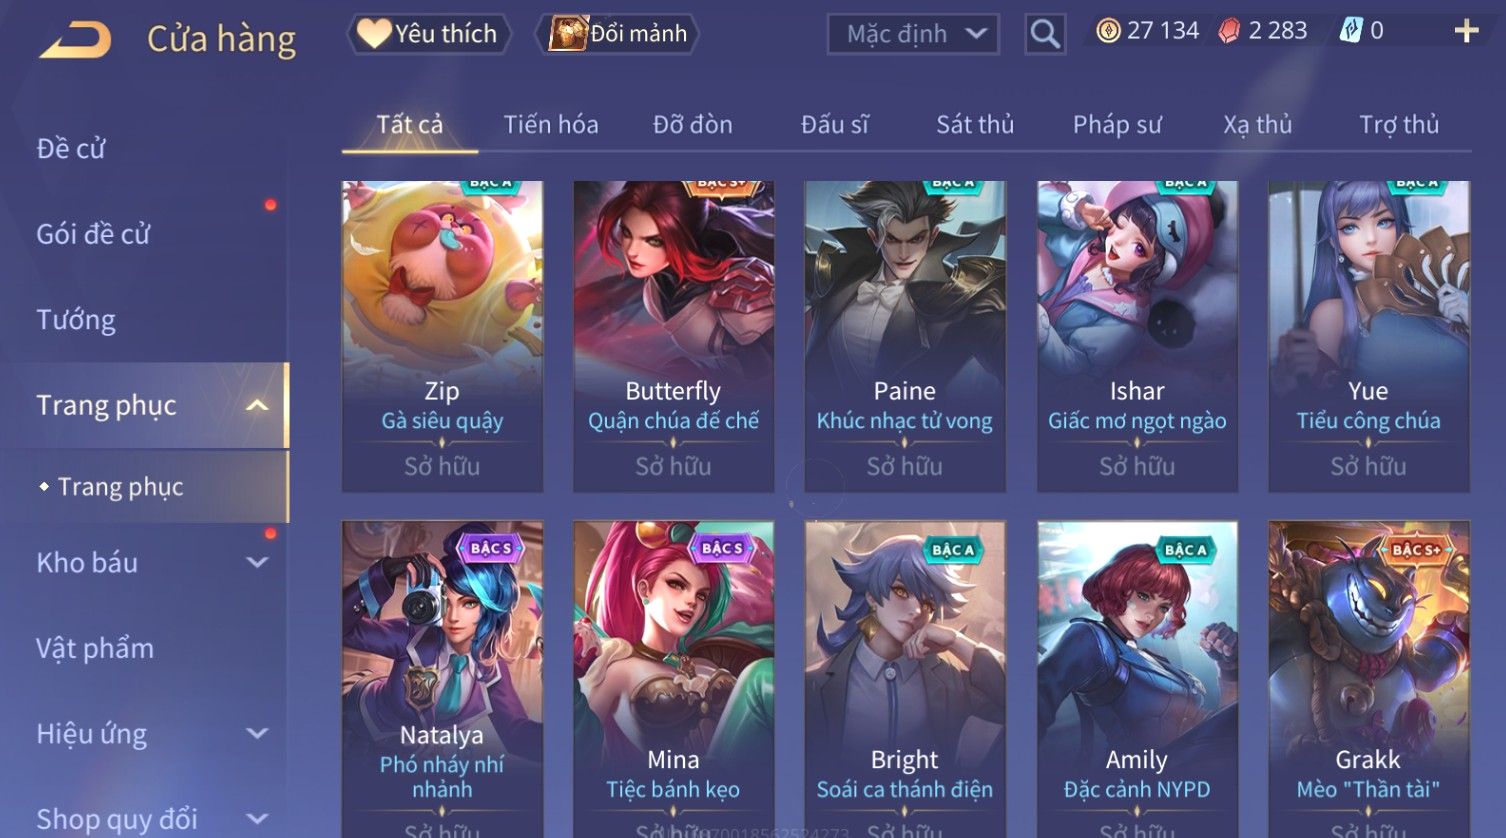The height and width of the screenshot is (838, 1506).
Task: Tap the gold coin balance icon
Action: [x=1108, y=31]
